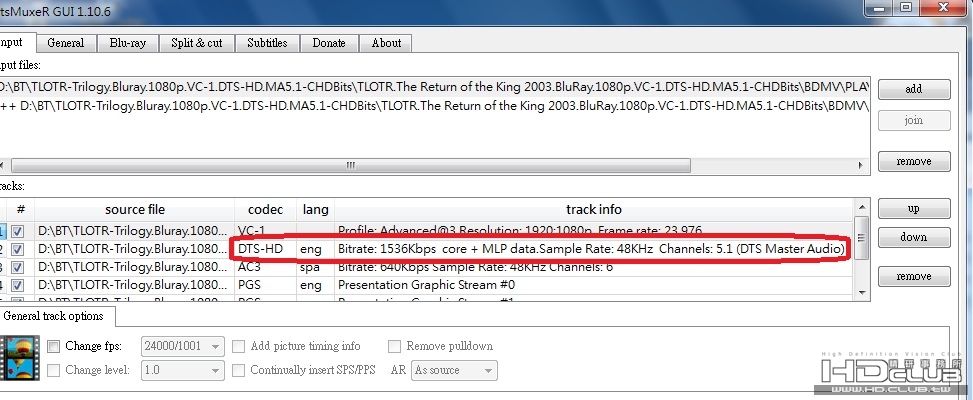Open the 1.0 level dropdown

(182, 370)
